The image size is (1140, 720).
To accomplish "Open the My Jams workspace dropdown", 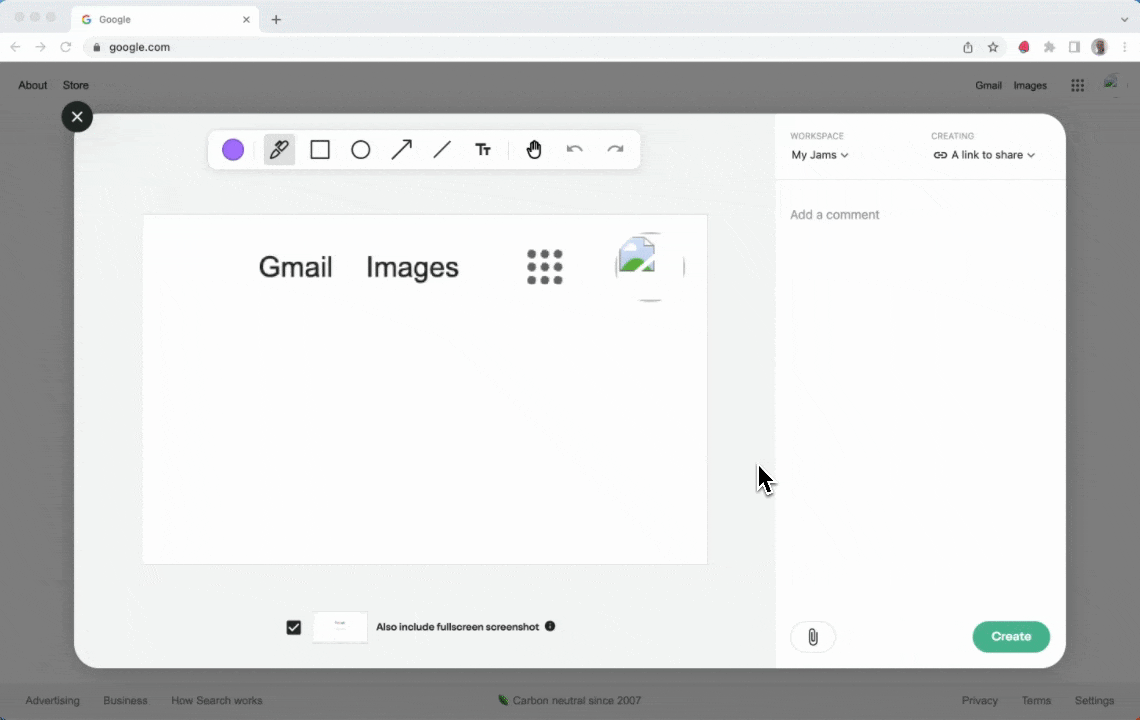I will pyautogui.click(x=819, y=155).
